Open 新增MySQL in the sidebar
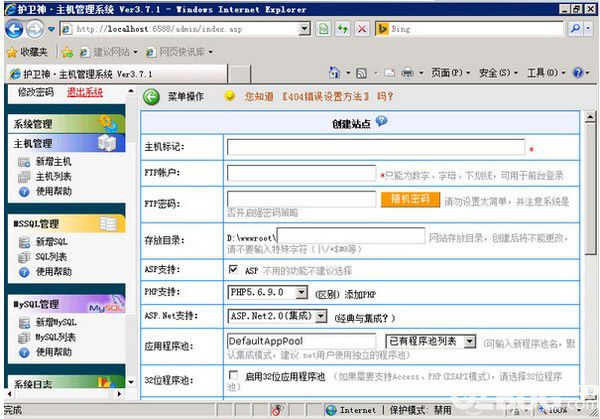 click(56, 322)
